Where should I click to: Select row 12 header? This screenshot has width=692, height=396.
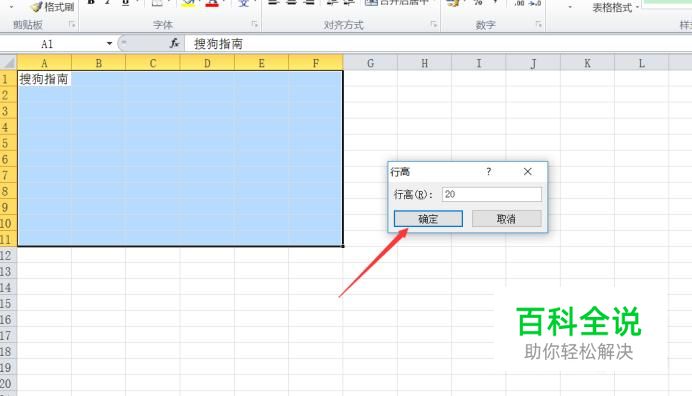[x=8, y=255]
